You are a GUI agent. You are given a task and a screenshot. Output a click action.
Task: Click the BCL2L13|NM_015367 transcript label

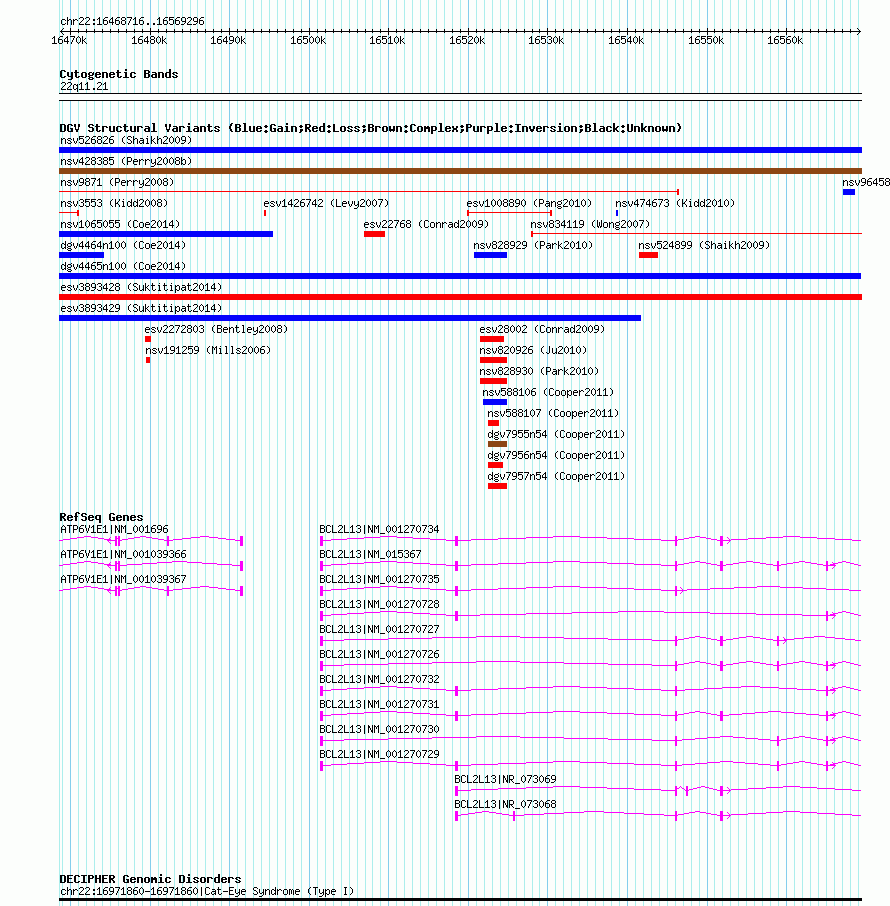(x=370, y=554)
